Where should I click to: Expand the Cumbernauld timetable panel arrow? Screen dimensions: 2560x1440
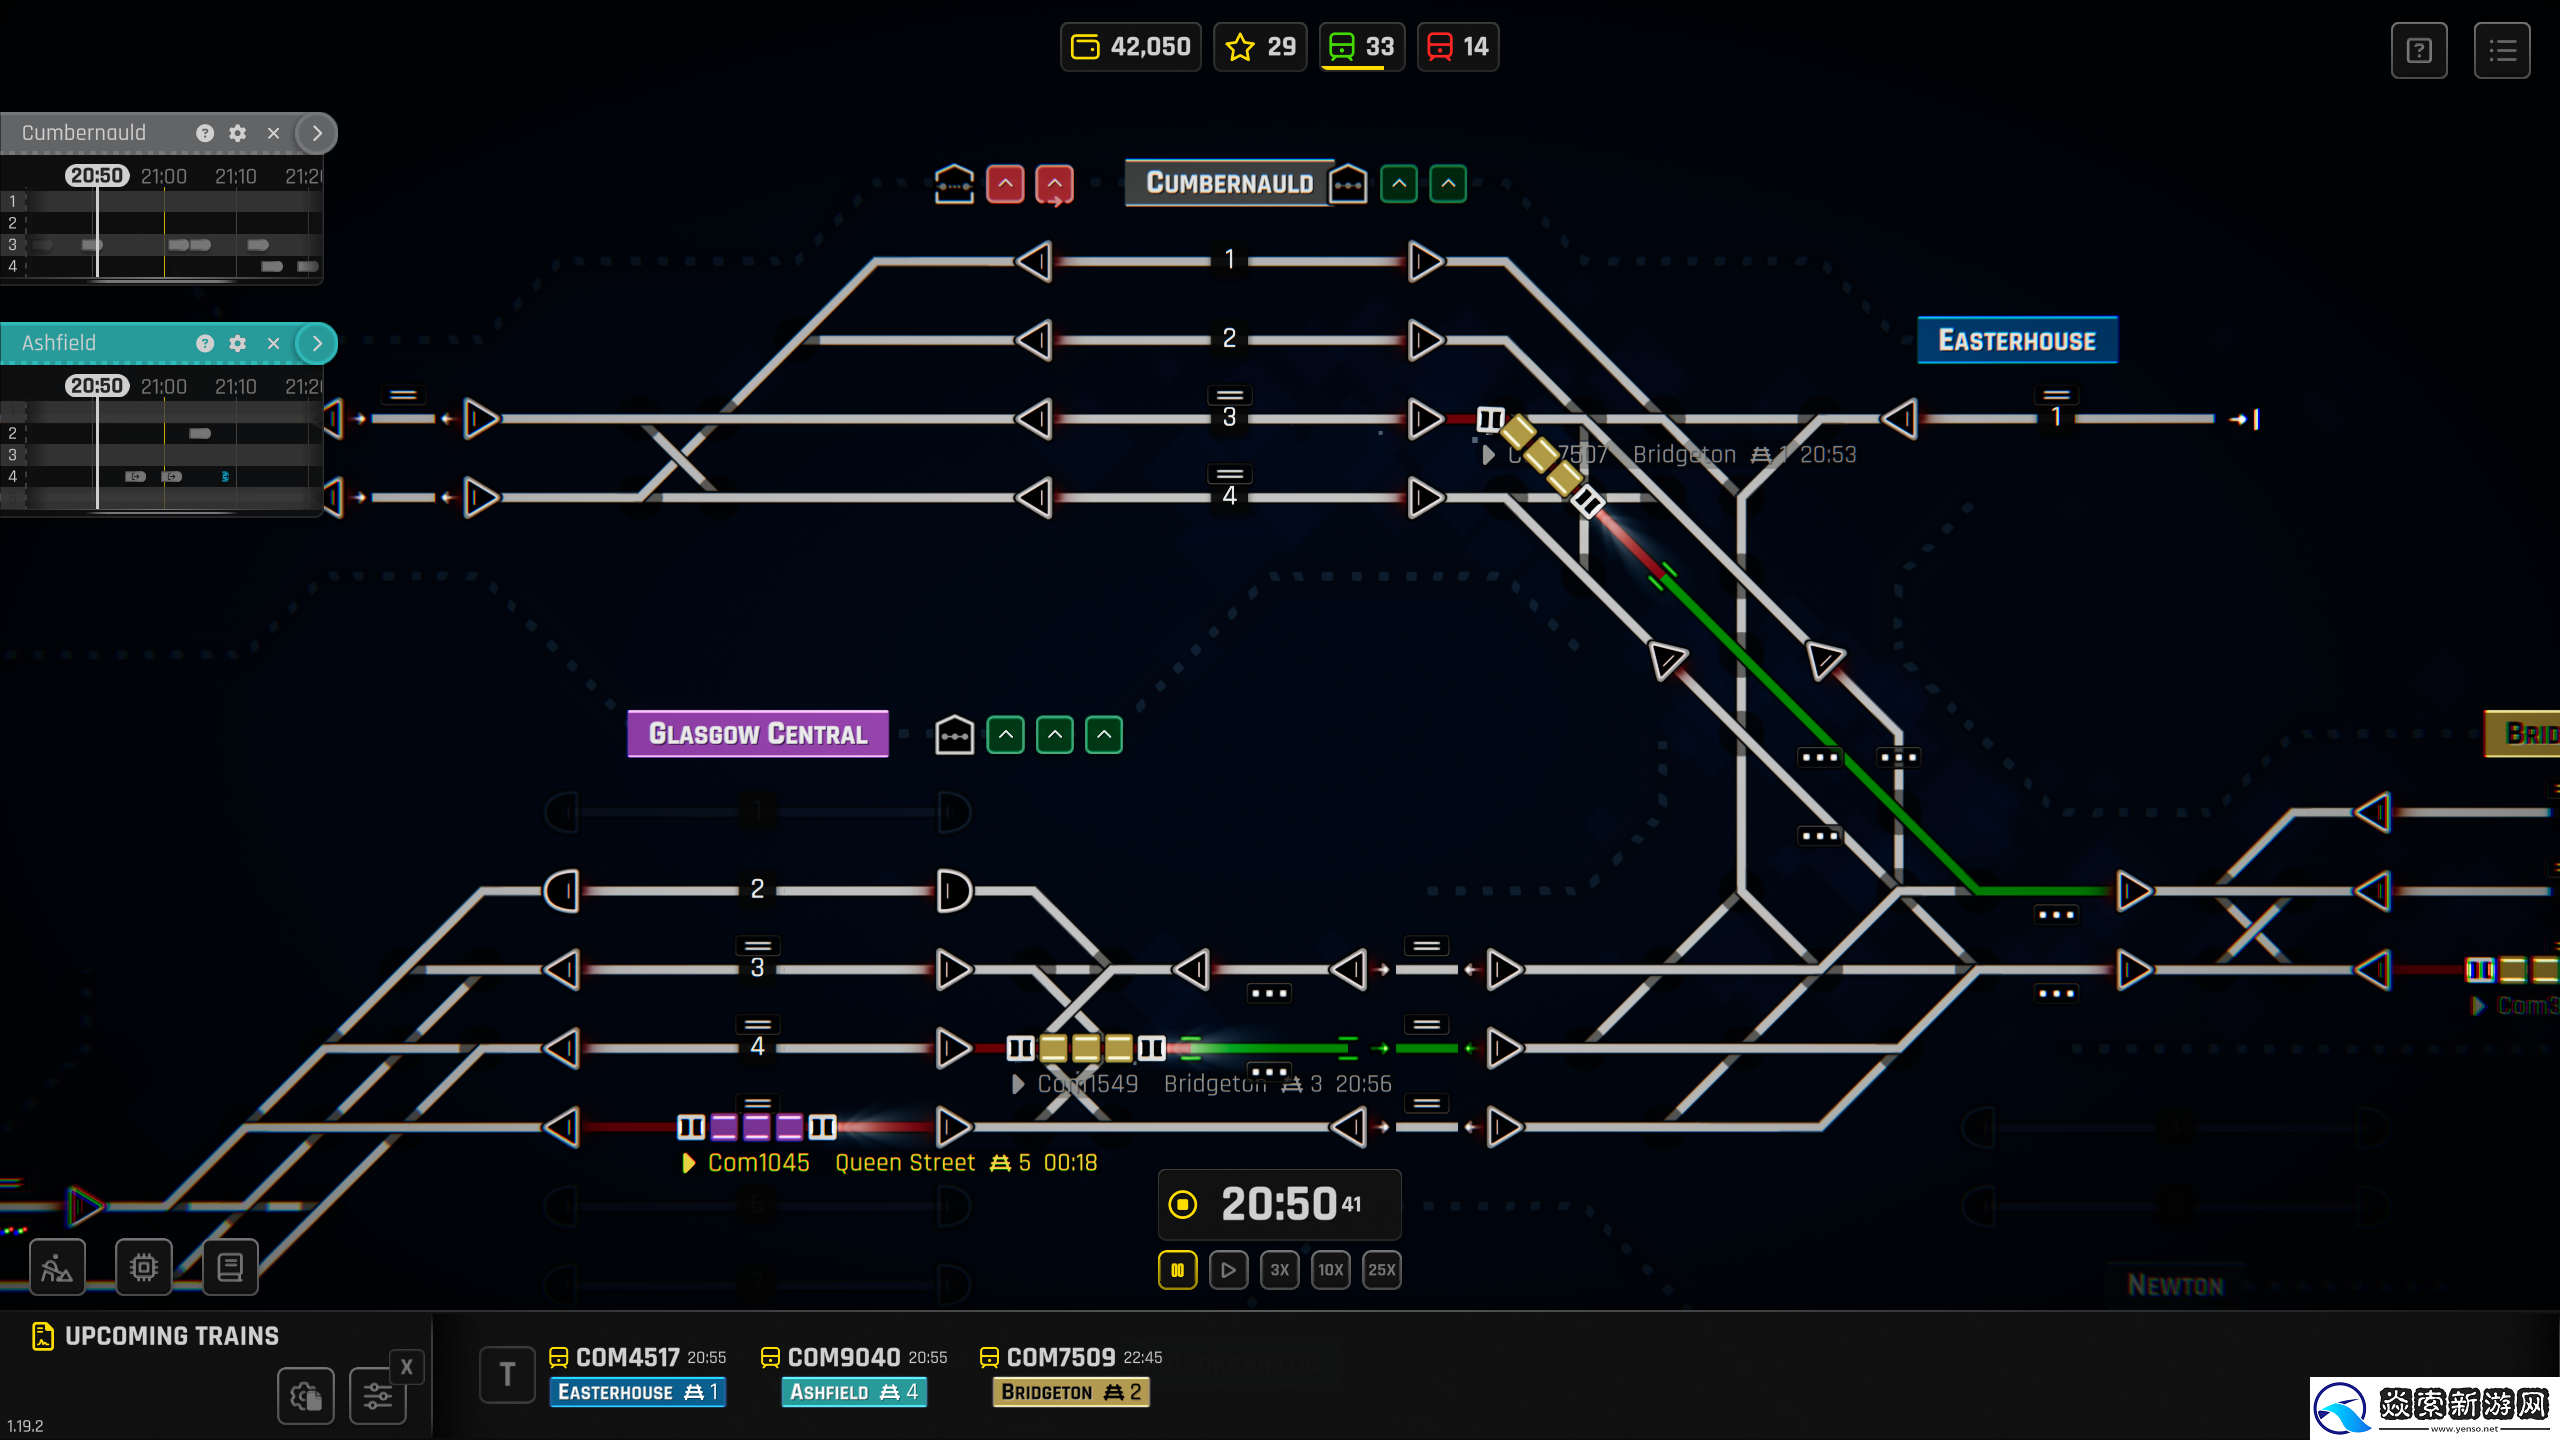click(x=317, y=133)
